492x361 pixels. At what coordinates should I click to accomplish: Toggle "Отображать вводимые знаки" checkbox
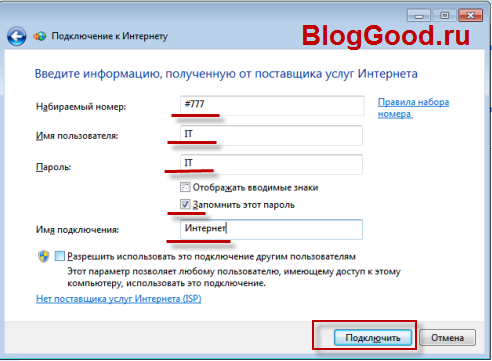point(185,187)
